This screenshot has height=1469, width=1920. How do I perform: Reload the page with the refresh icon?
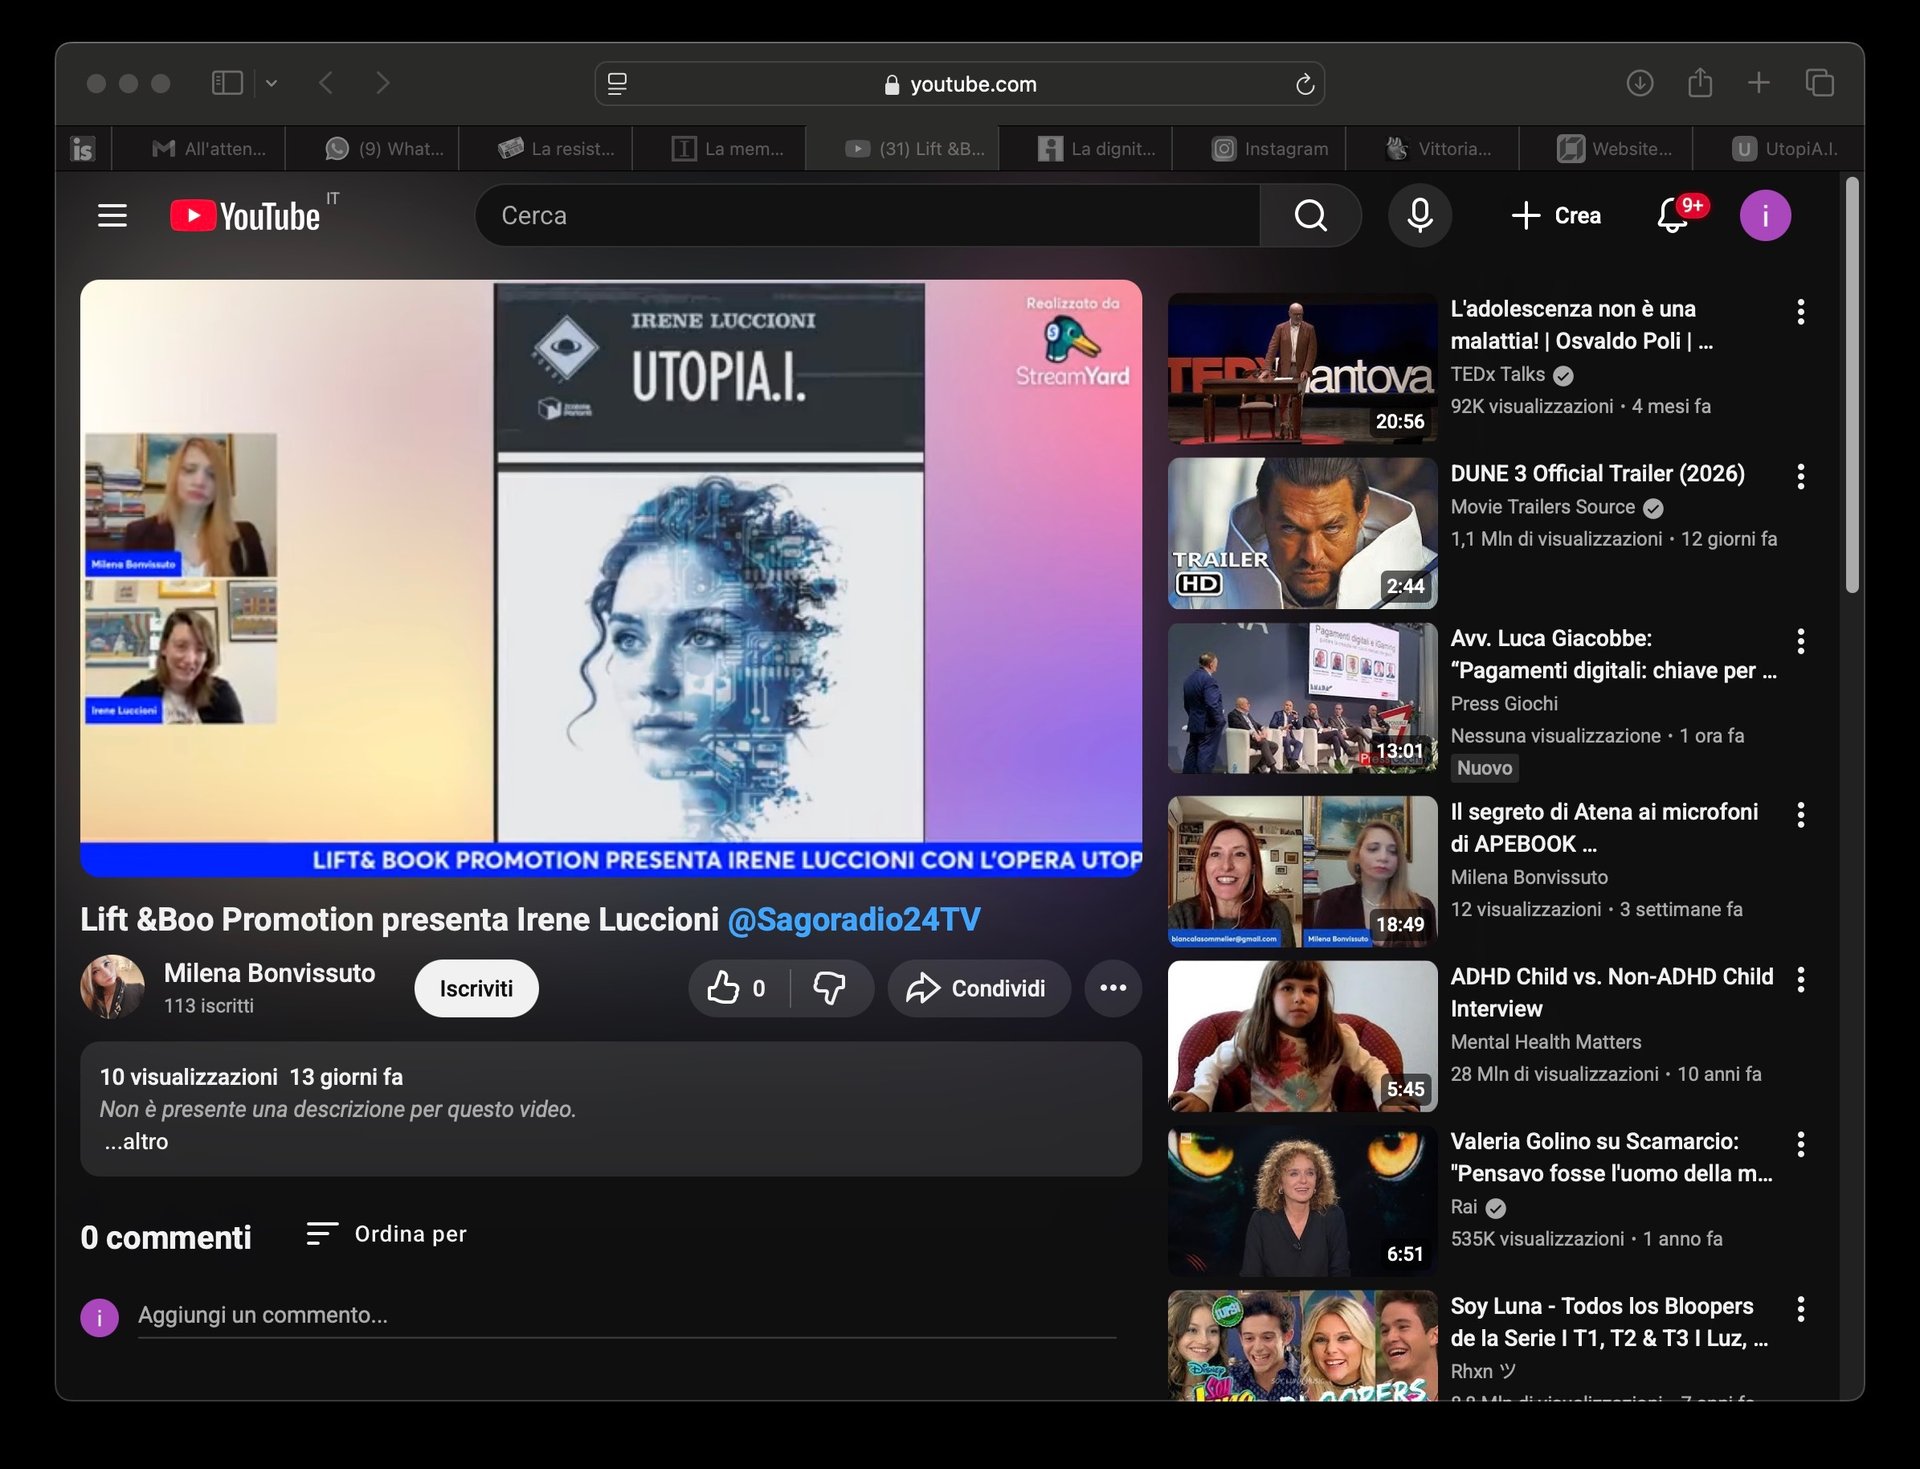point(1304,84)
